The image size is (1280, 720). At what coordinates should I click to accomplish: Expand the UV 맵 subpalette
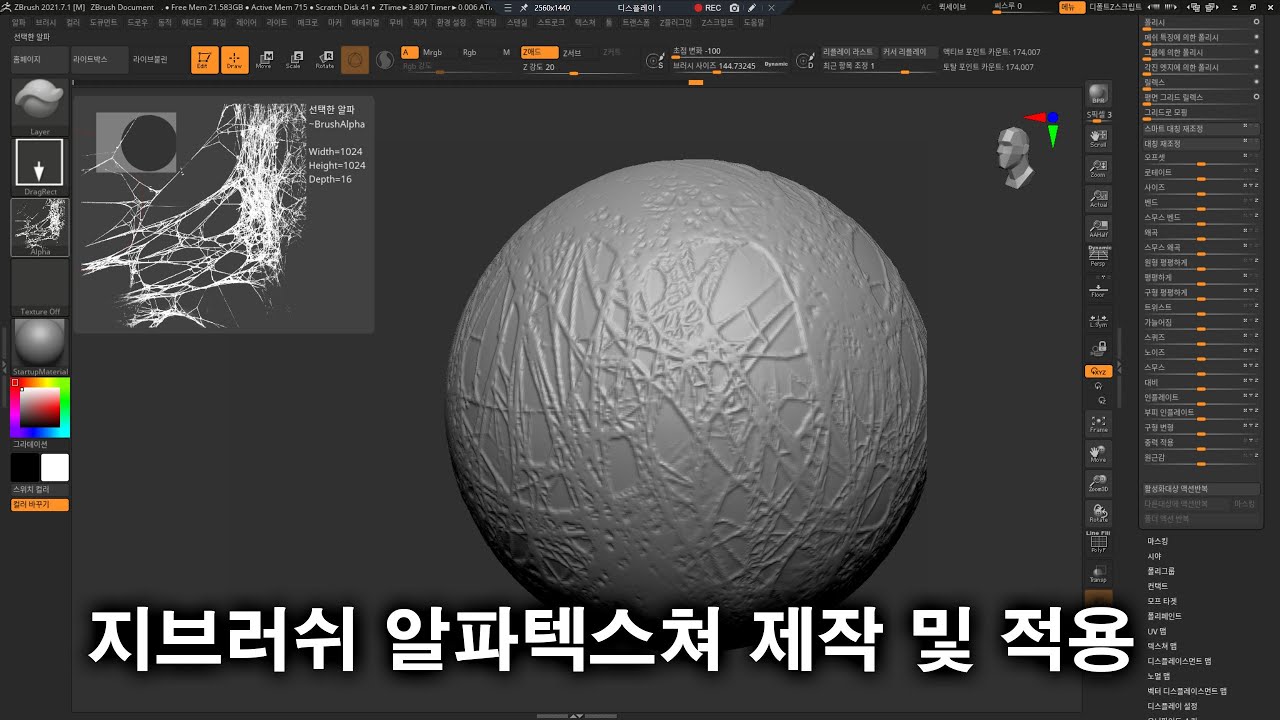[x=1157, y=631]
